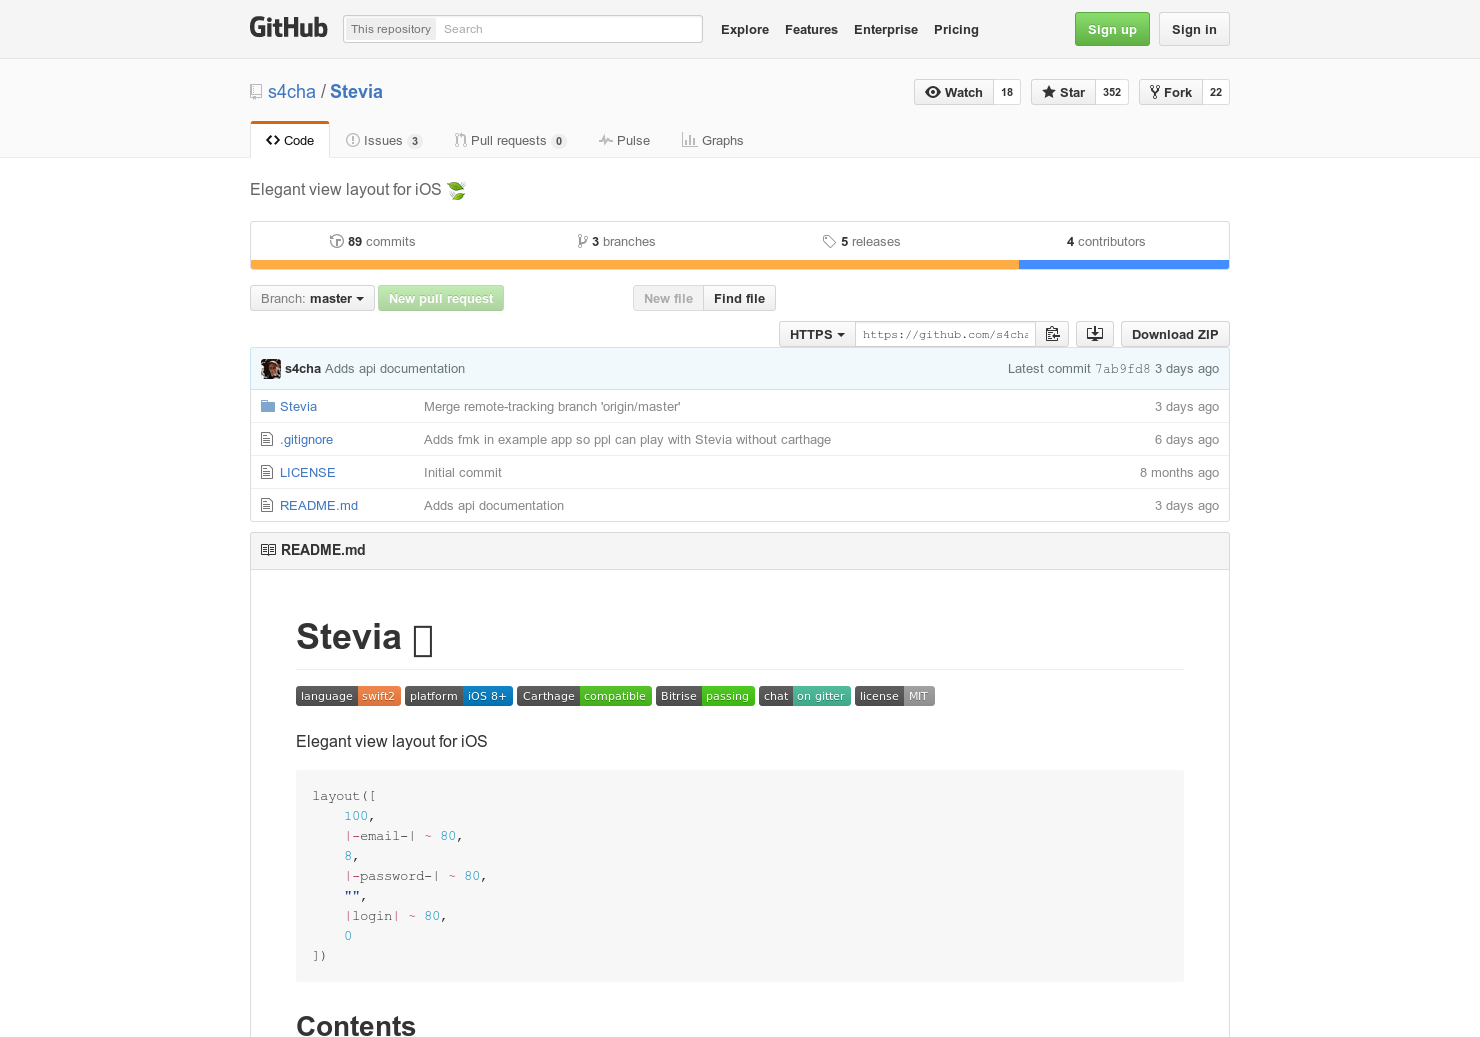Select the clone URL text field

(x=945, y=334)
